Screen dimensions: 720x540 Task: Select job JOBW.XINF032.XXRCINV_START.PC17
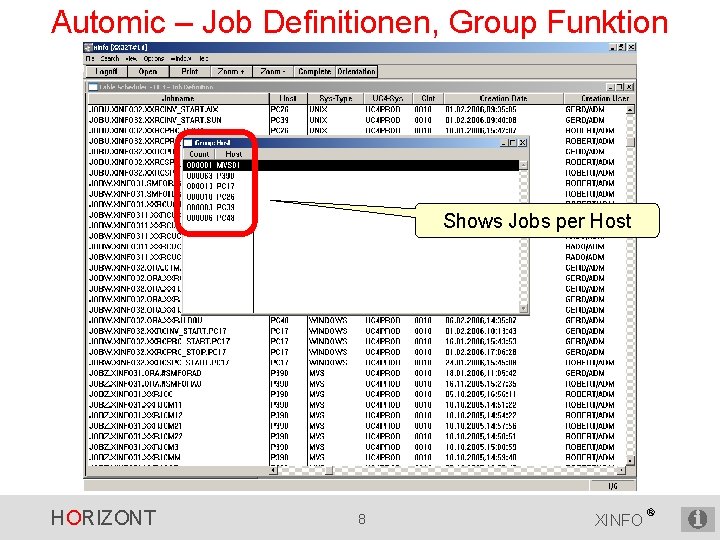[x=157, y=331]
